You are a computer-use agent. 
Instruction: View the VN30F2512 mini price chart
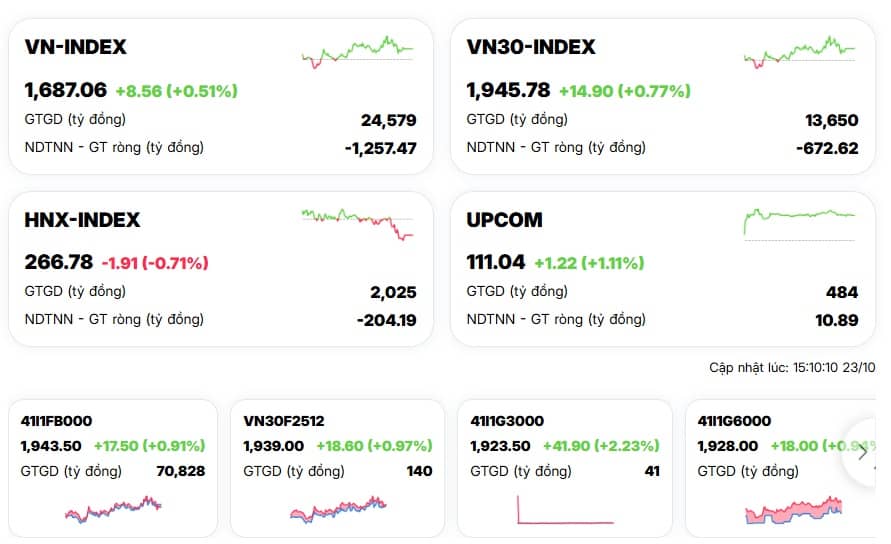[338, 508]
